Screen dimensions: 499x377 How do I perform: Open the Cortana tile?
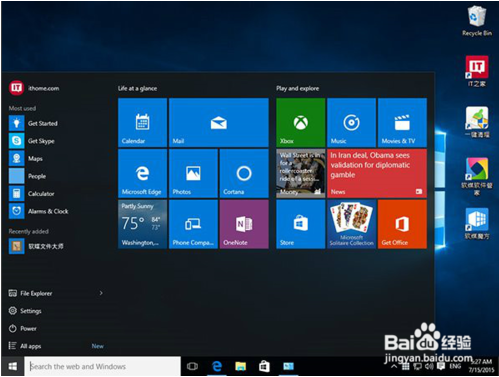click(244, 173)
